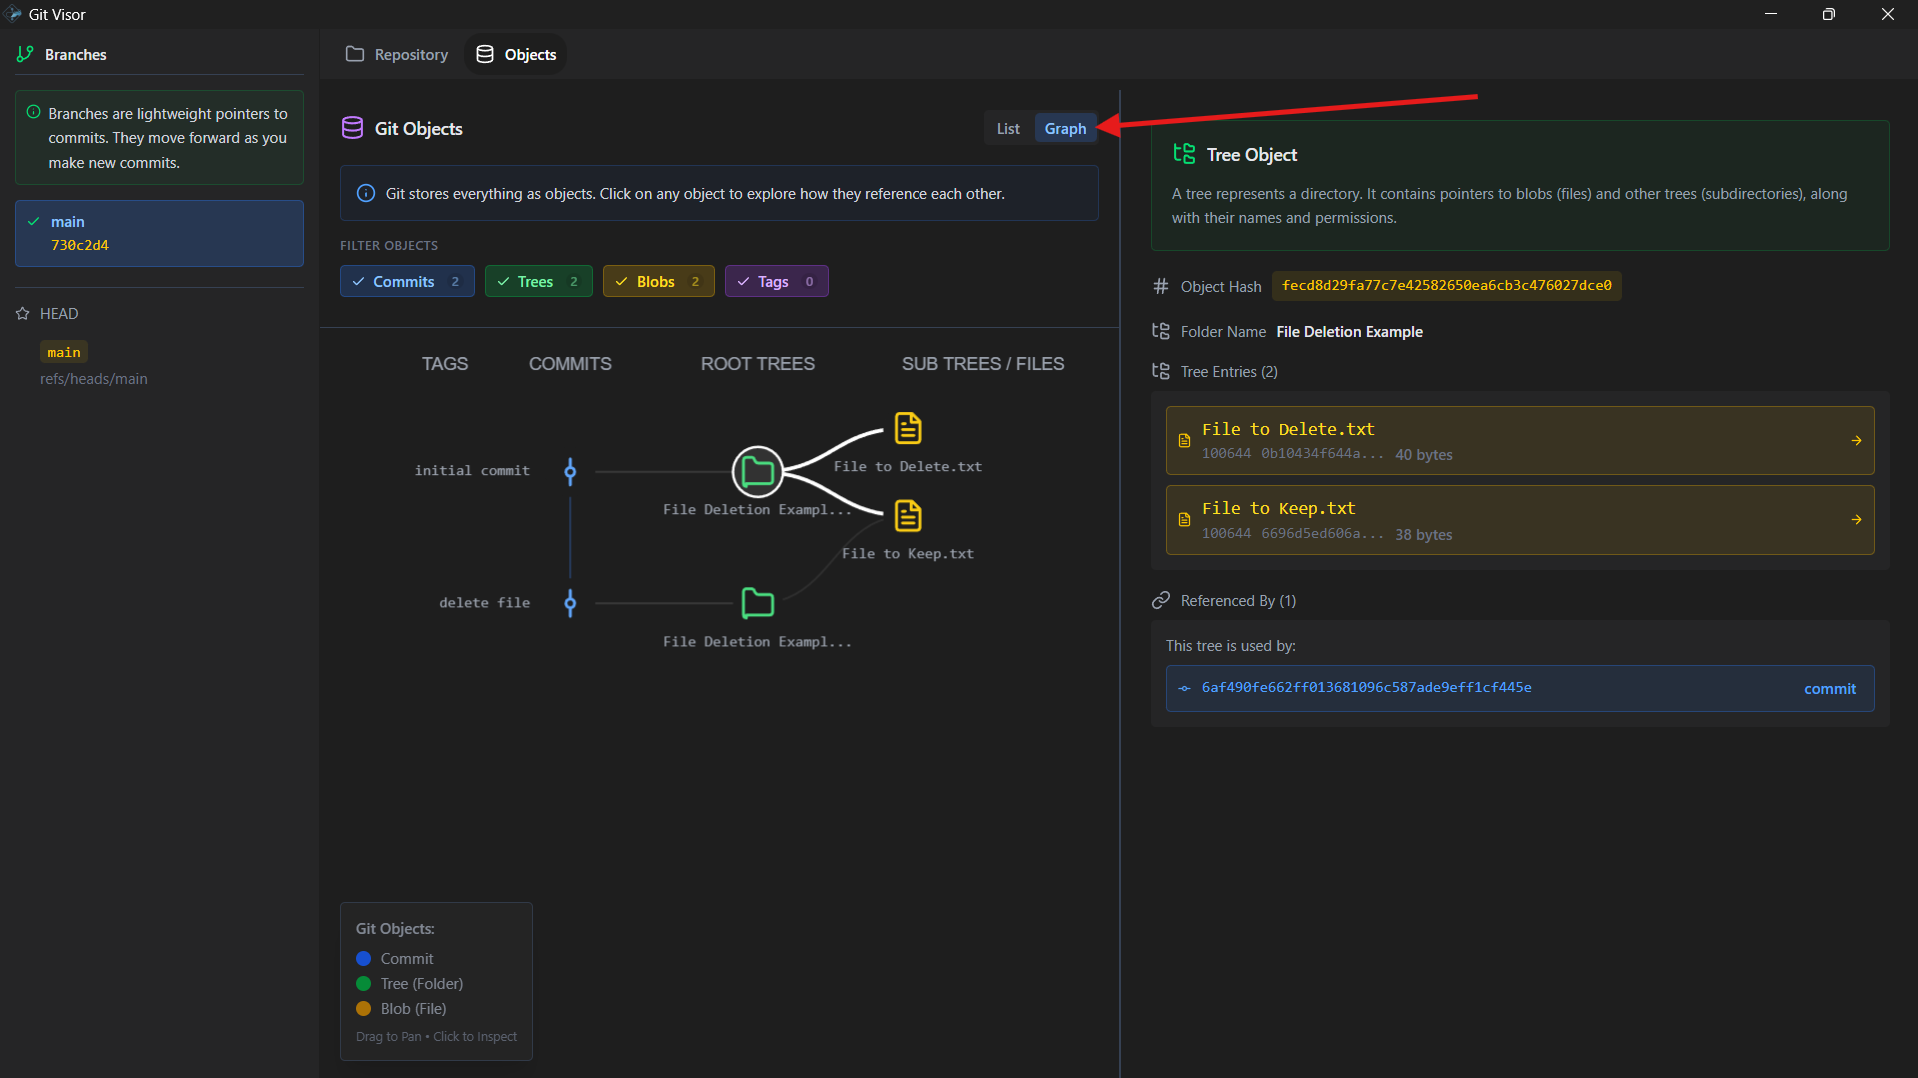
Task: Open the File to Keep.txt entry arrow
Action: point(1856,520)
